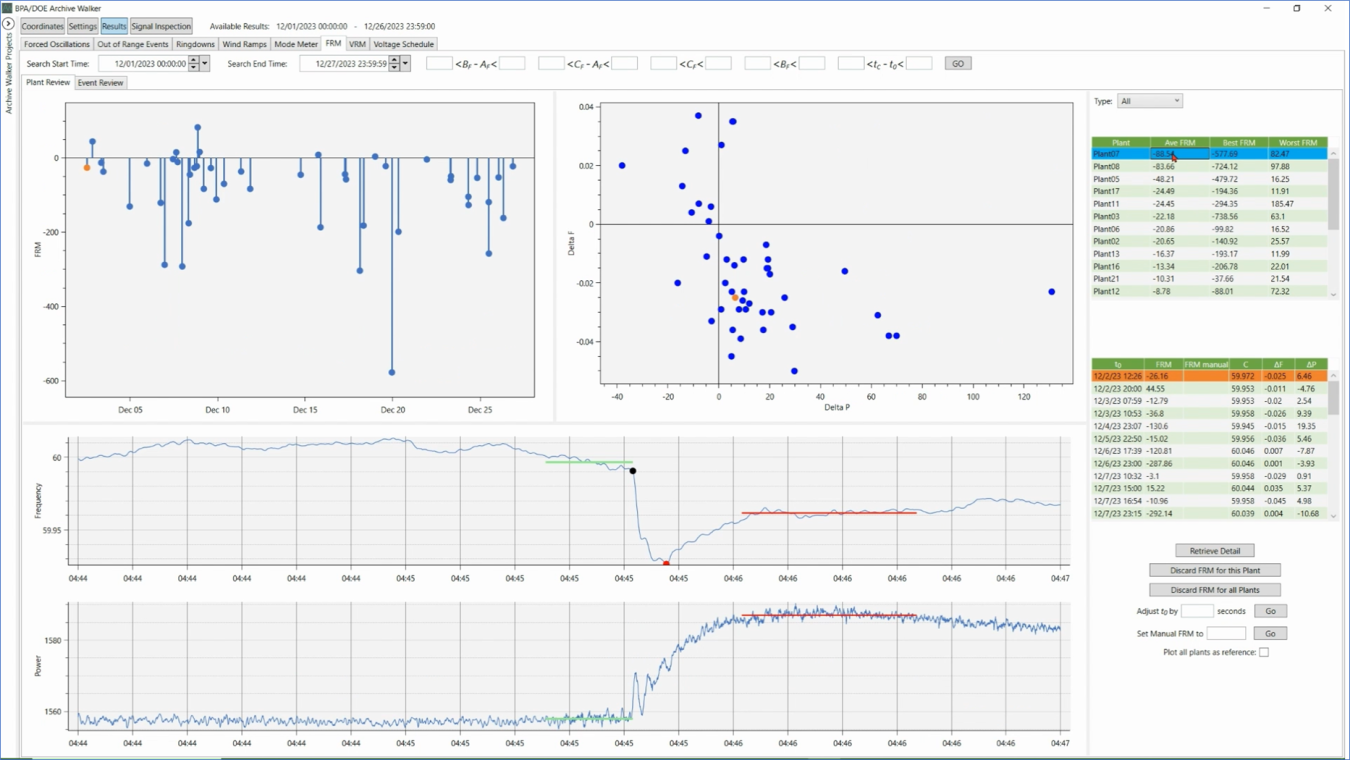Click Retrieve Detail
The height and width of the screenshot is (760, 1350).
coord(1214,550)
